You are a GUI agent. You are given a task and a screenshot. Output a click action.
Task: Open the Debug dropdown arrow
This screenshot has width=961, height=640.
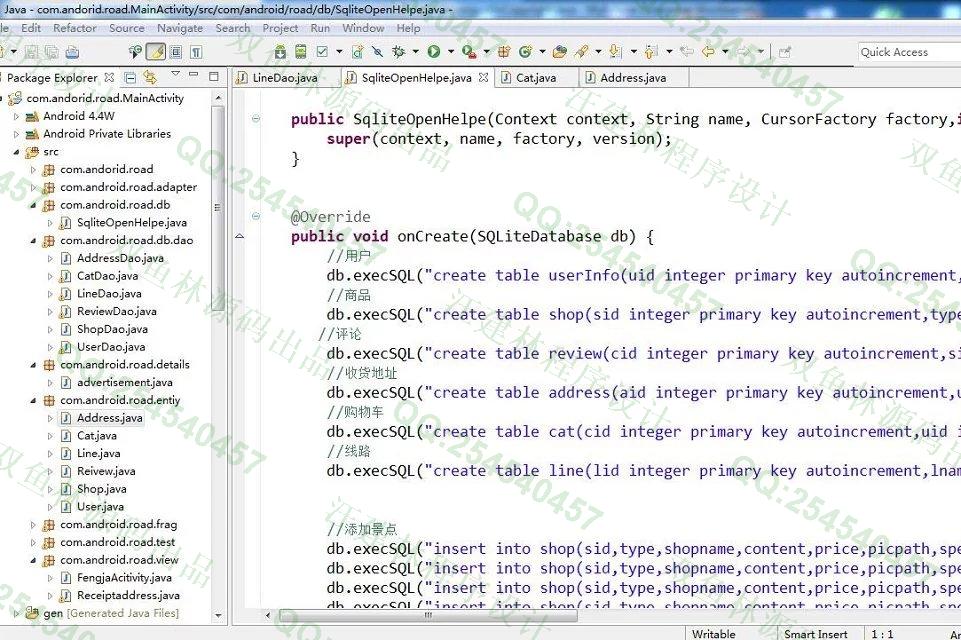[x=416, y=52]
